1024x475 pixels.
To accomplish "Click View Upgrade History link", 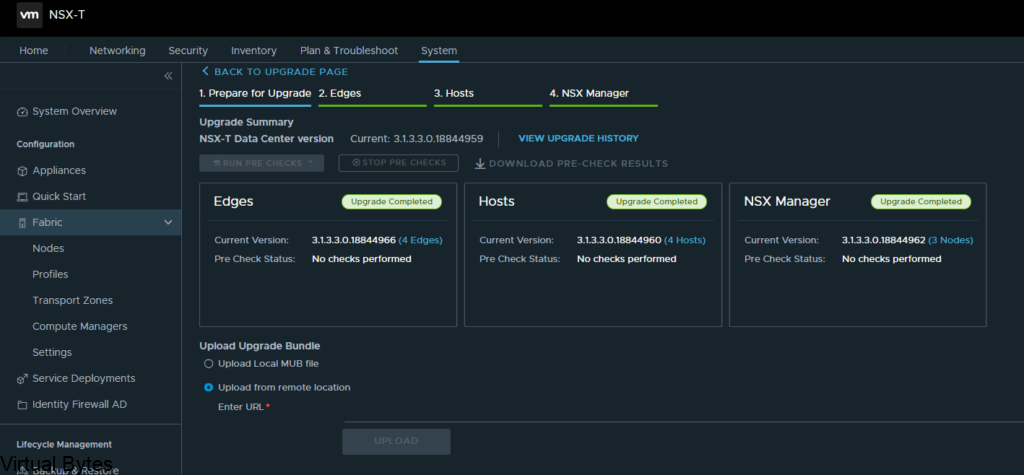I will (x=579, y=139).
